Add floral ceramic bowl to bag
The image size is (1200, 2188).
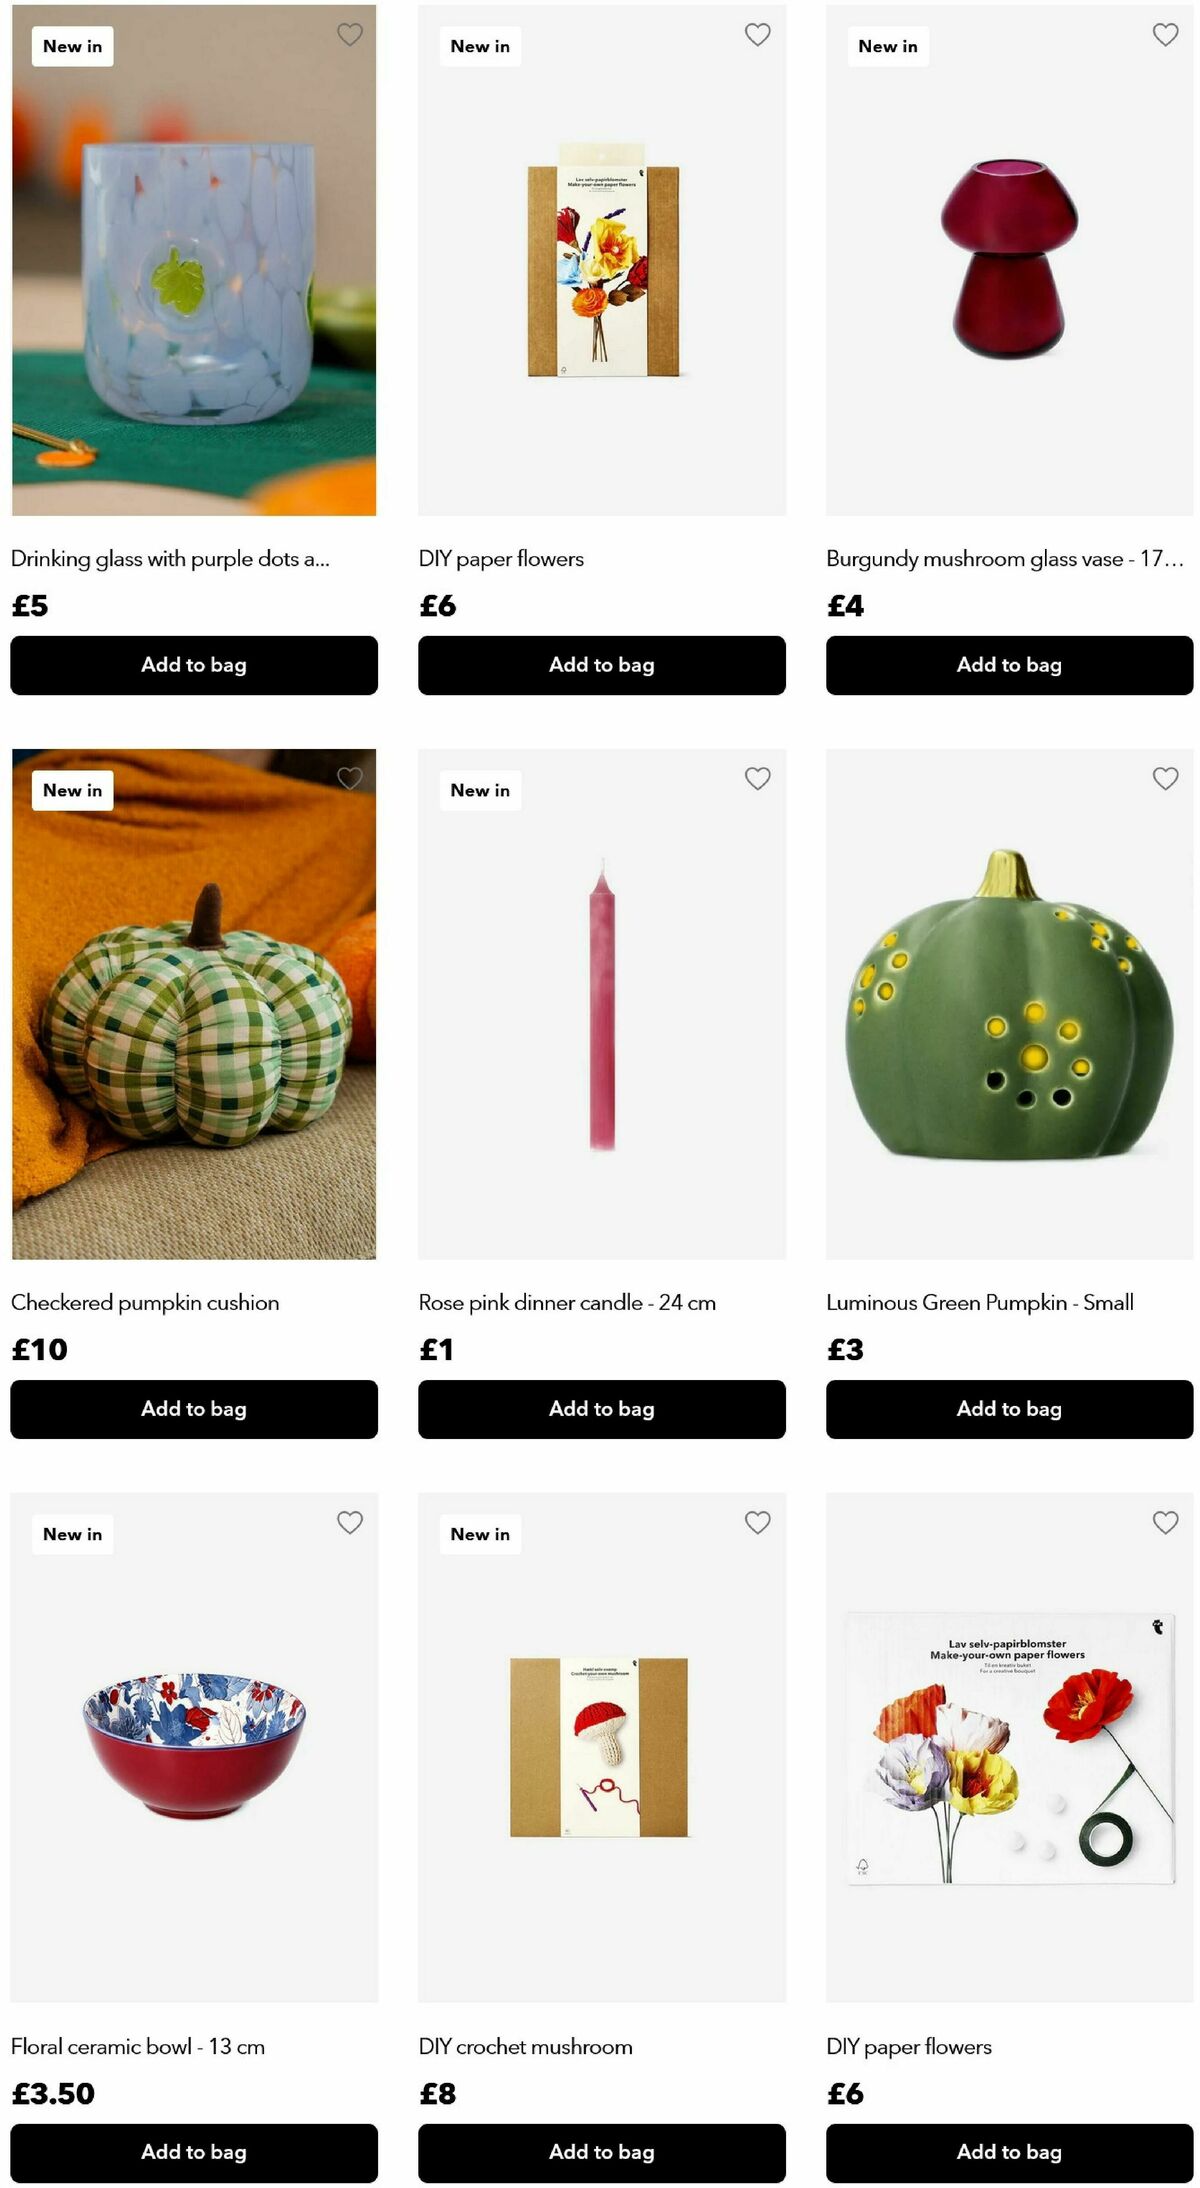pos(193,2152)
